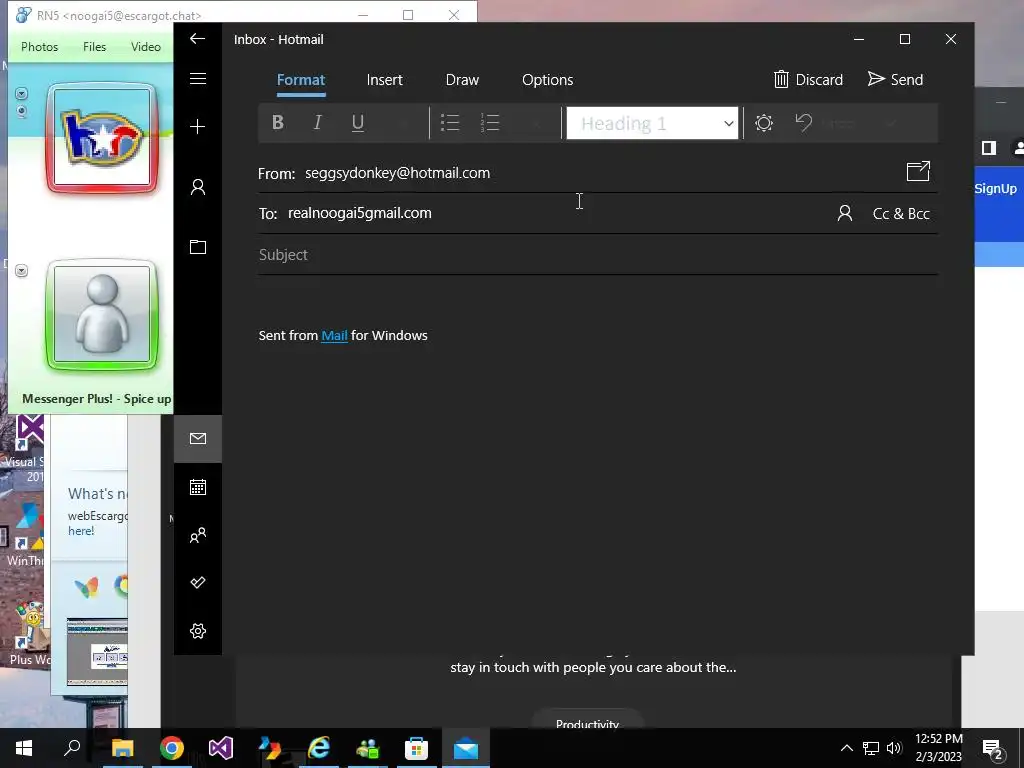Switch to the Options tab
The width and height of the screenshot is (1024, 768).
click(x=547, y=80)
